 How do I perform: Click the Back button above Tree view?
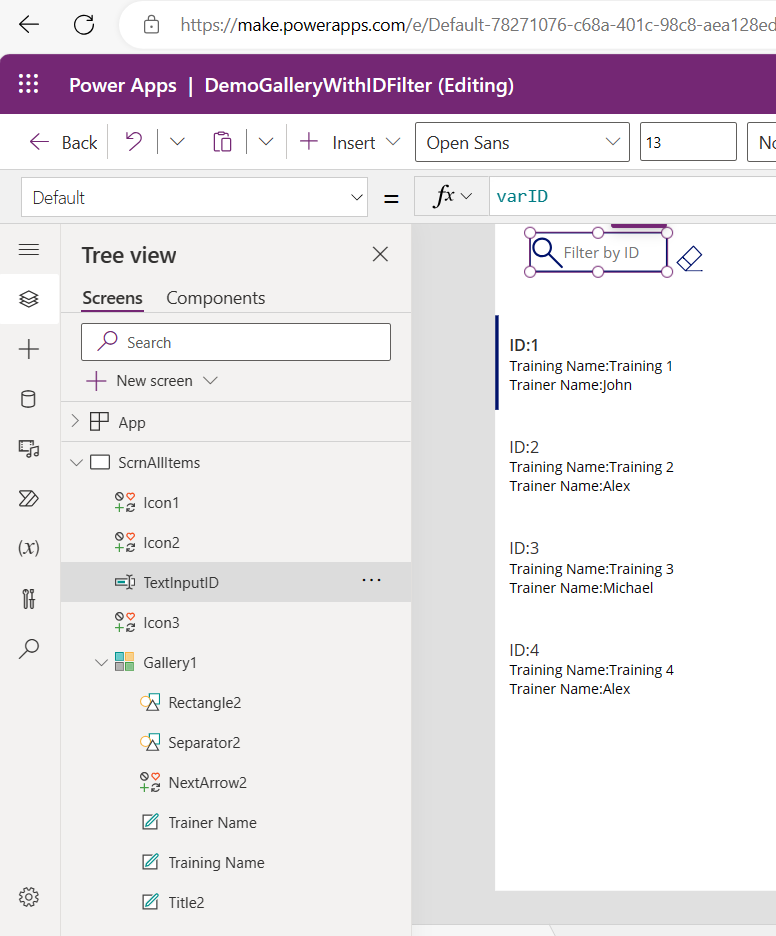tap(62, 141)
